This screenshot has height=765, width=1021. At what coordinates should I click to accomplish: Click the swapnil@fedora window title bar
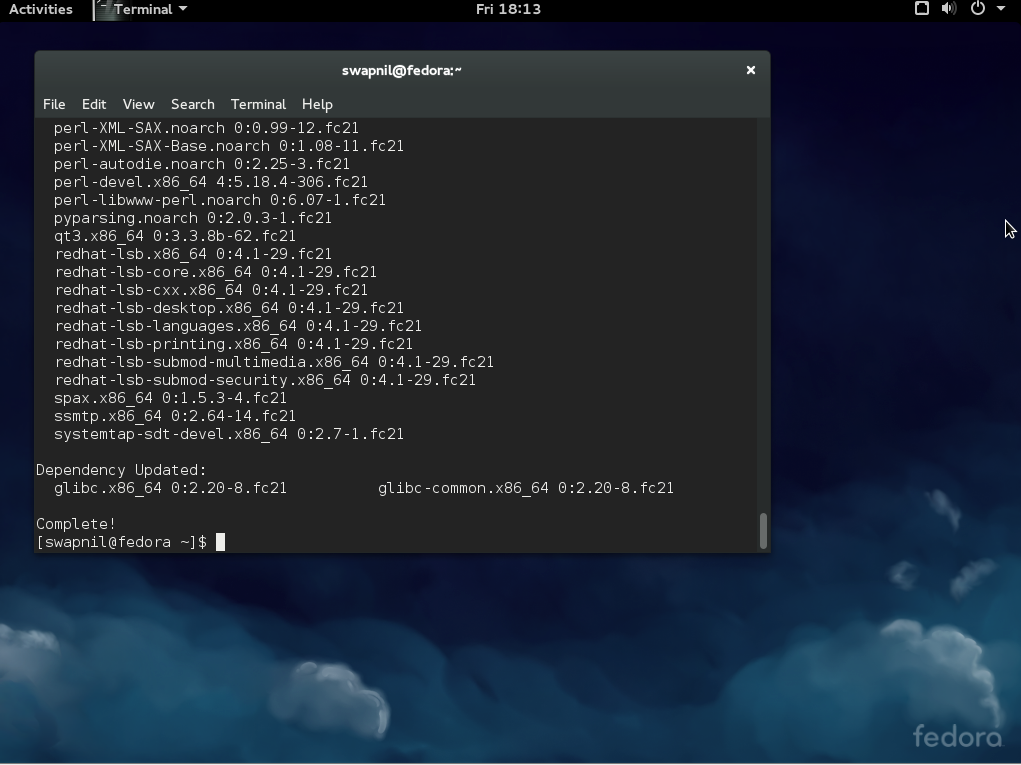coord(402,70)
